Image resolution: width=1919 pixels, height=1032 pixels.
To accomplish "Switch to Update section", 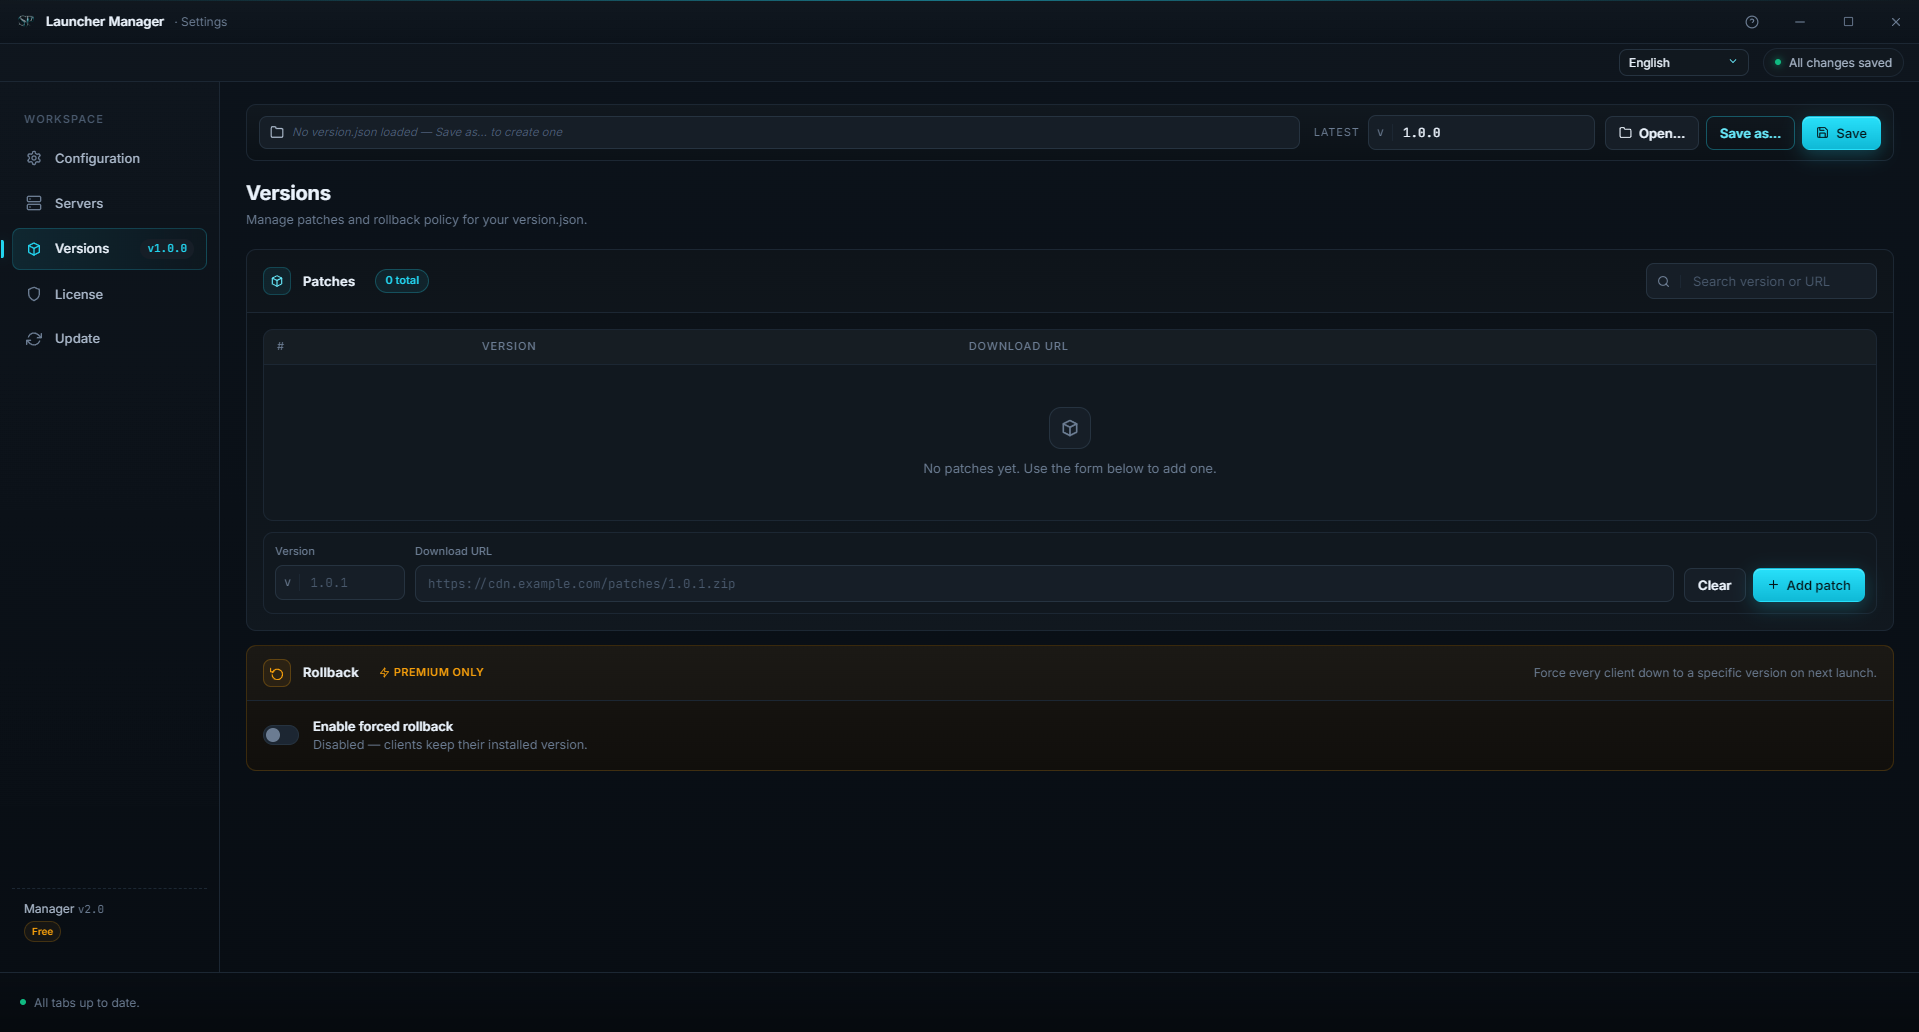I will pos(109,339).
